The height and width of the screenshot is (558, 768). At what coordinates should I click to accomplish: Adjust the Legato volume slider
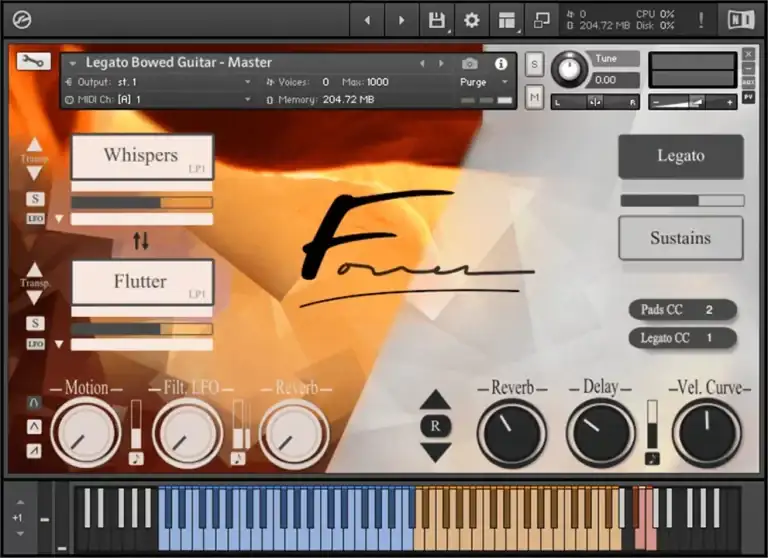click(682, 200)
